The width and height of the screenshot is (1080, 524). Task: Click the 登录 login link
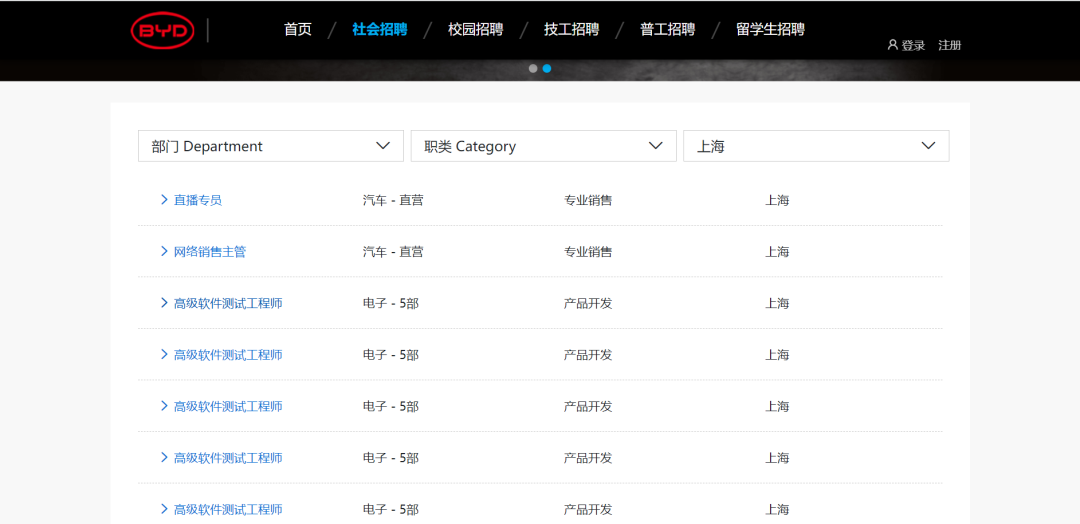point(913,45)
